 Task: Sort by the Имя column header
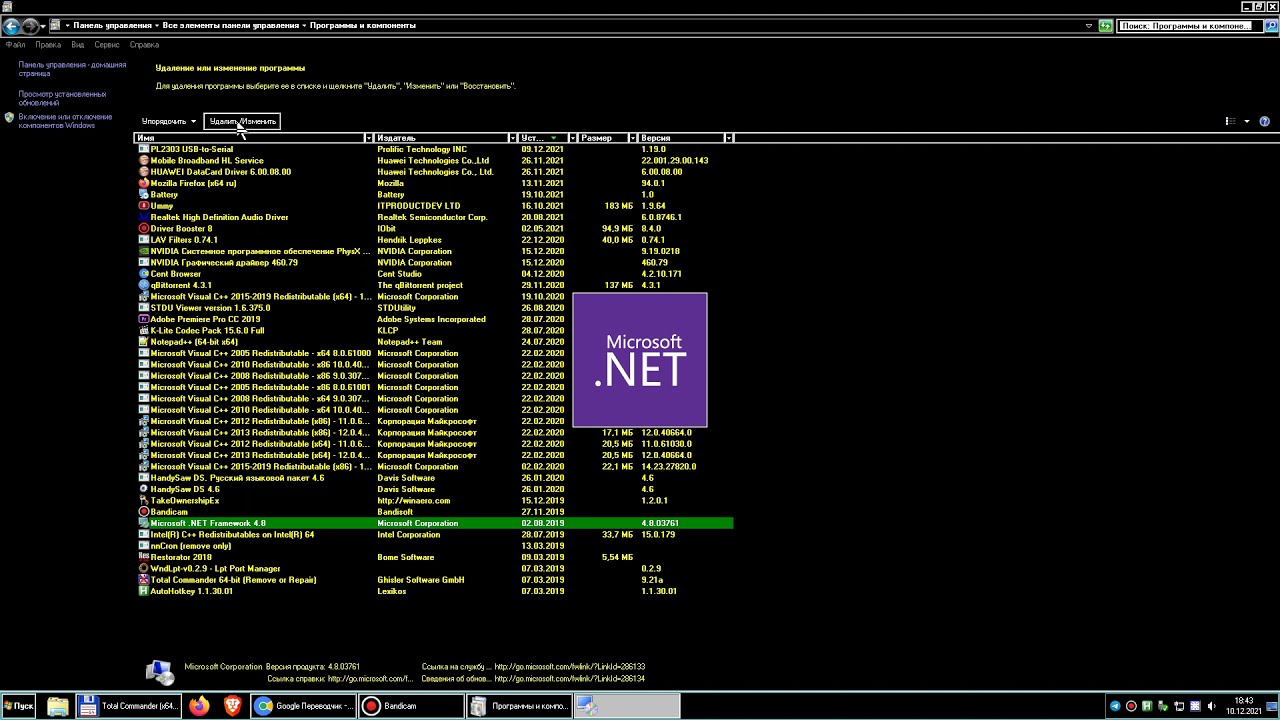(249, 138)
